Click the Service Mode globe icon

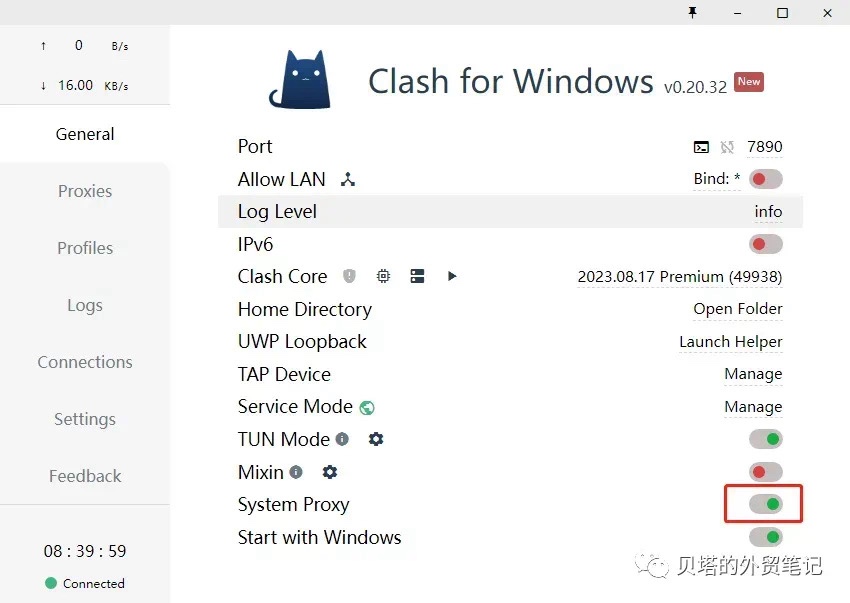(x=367, y=408)
